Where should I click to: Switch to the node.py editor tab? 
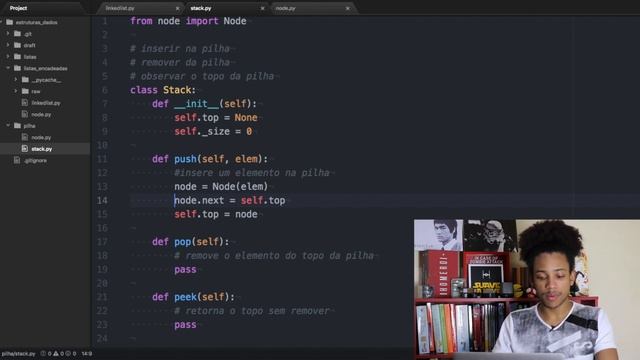[x=313, y=8]
